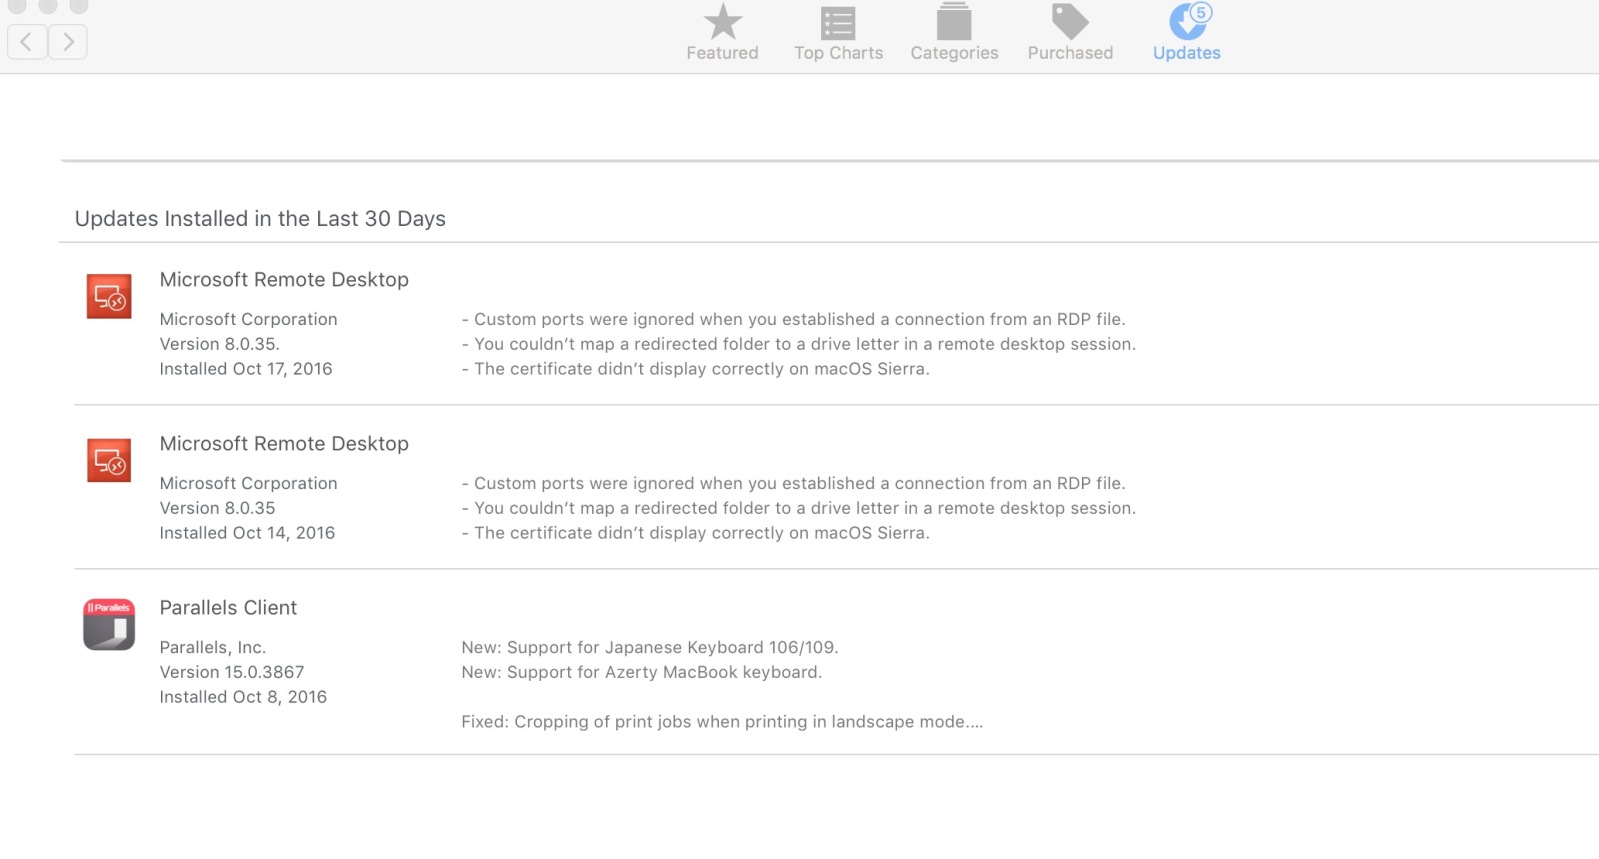1599x859 pixels.
Task: Click the yellow minimize window button
Action: point(47,5)
